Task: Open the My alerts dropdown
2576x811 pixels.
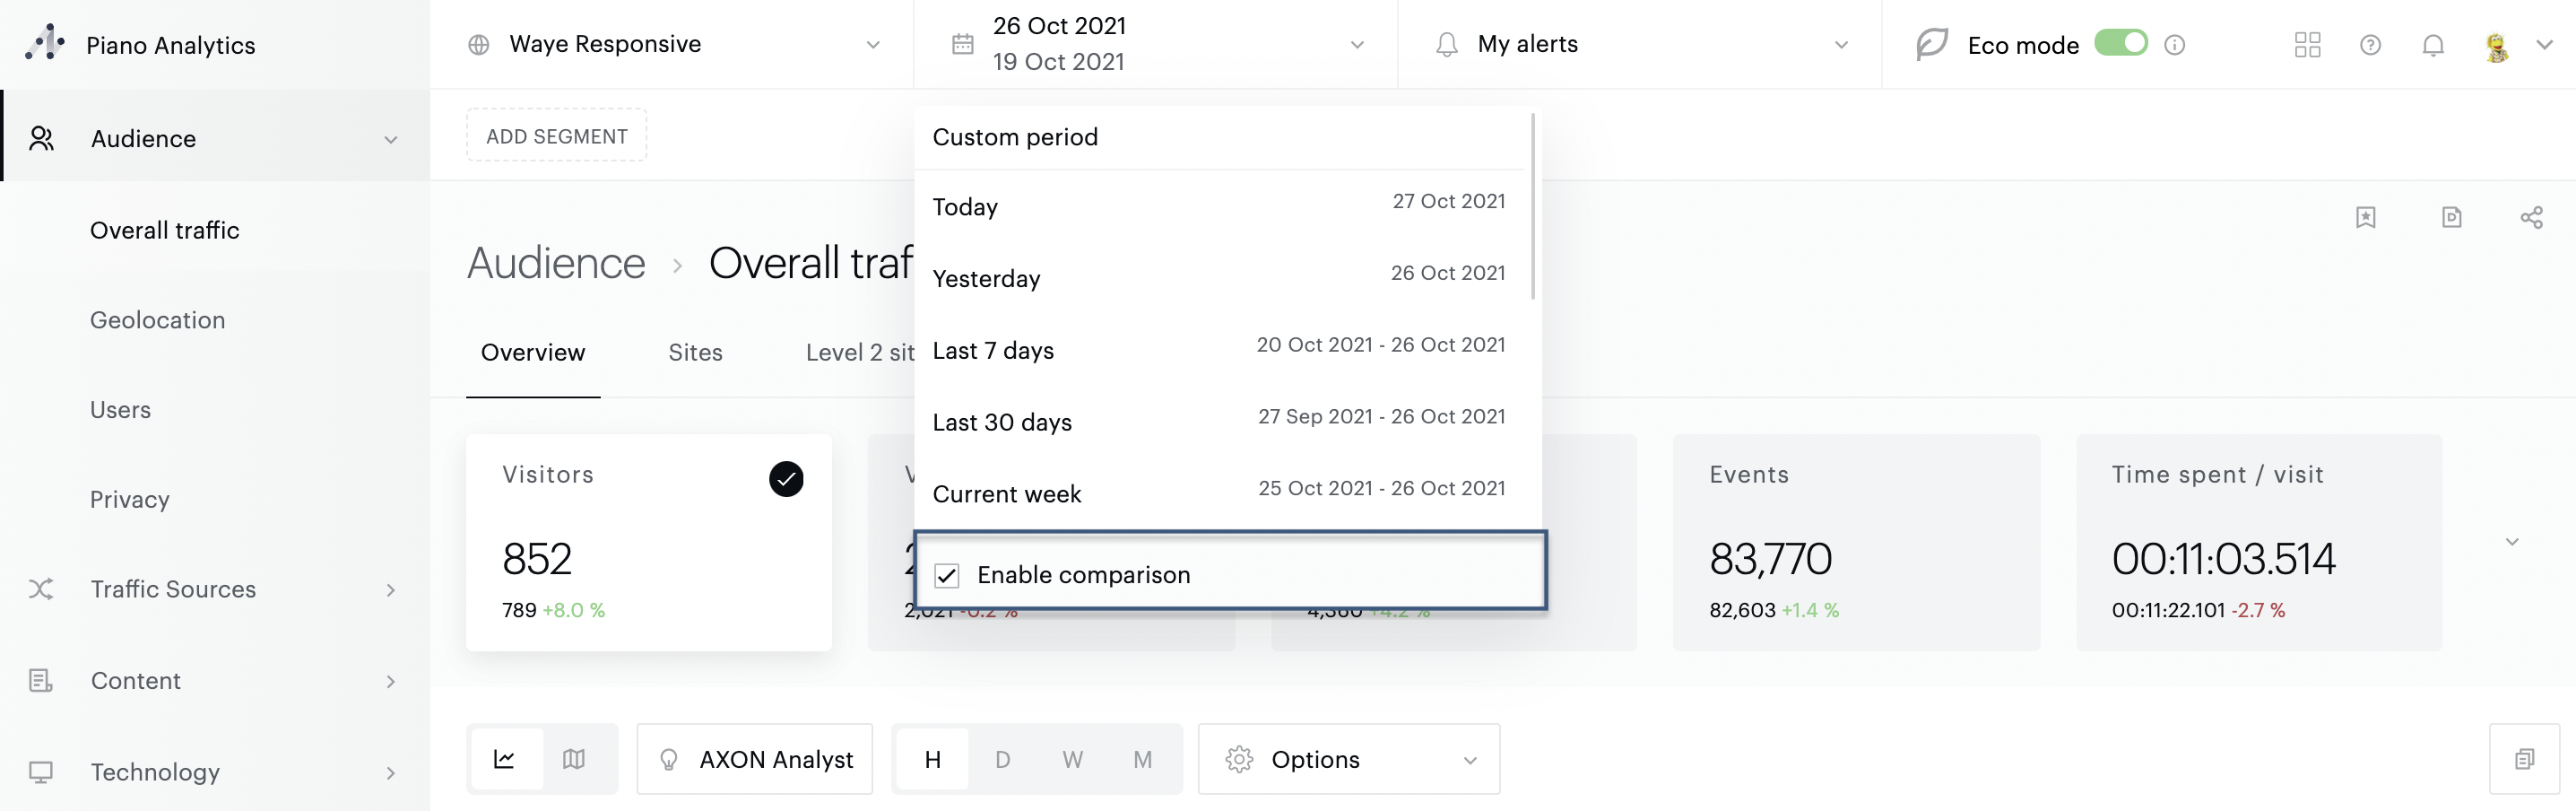Action: [1640, 45]
